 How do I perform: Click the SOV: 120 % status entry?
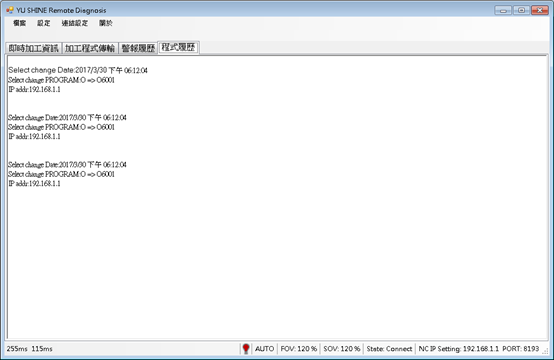(x=342, y=349)
